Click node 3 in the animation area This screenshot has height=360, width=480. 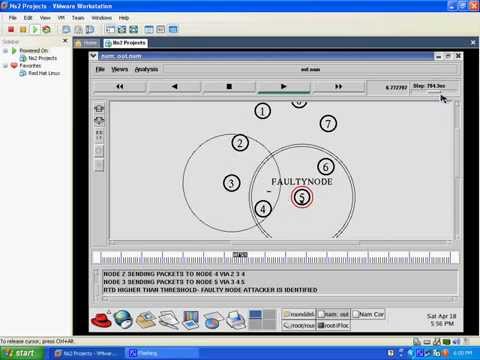click(231, 183)
